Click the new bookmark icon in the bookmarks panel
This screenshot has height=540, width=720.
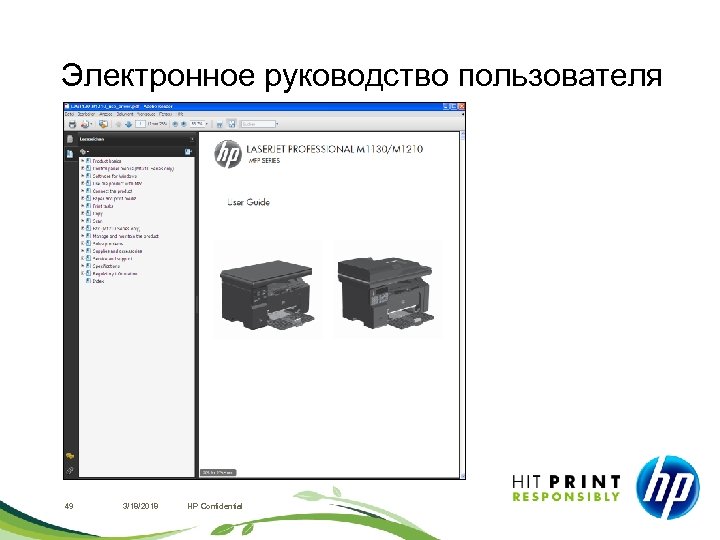click(188, 152)
